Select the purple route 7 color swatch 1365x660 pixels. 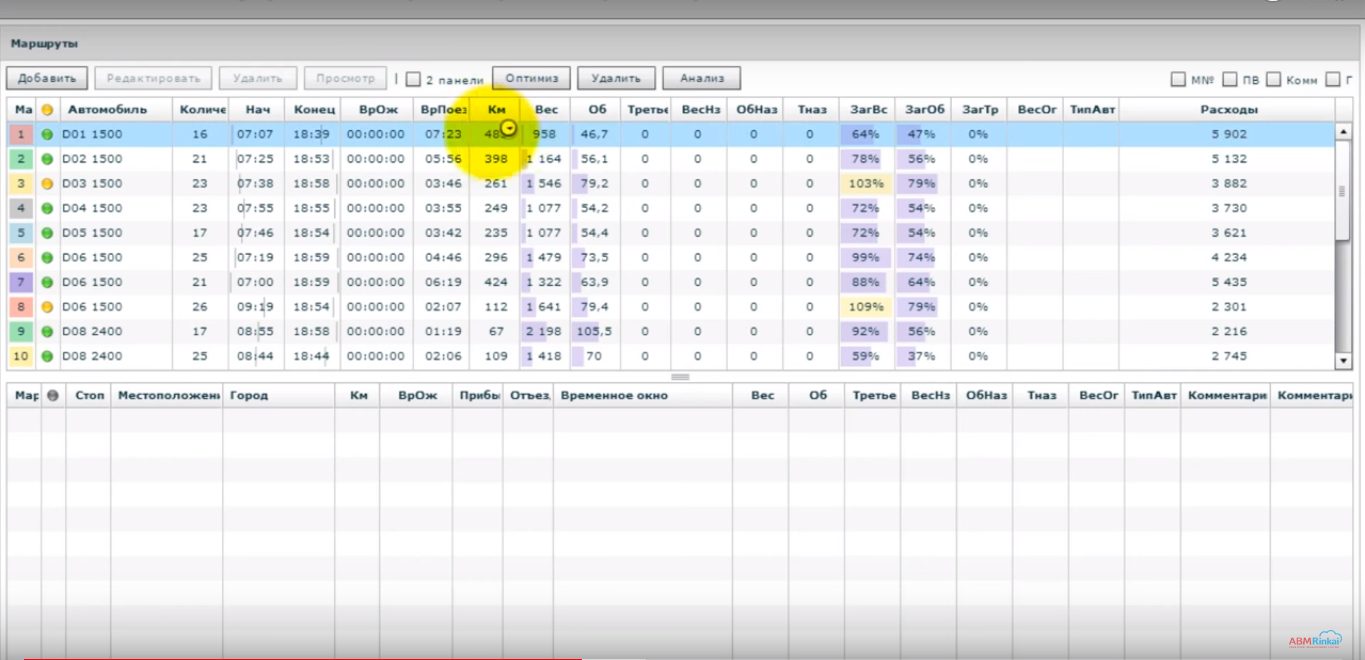pos(21,282)
